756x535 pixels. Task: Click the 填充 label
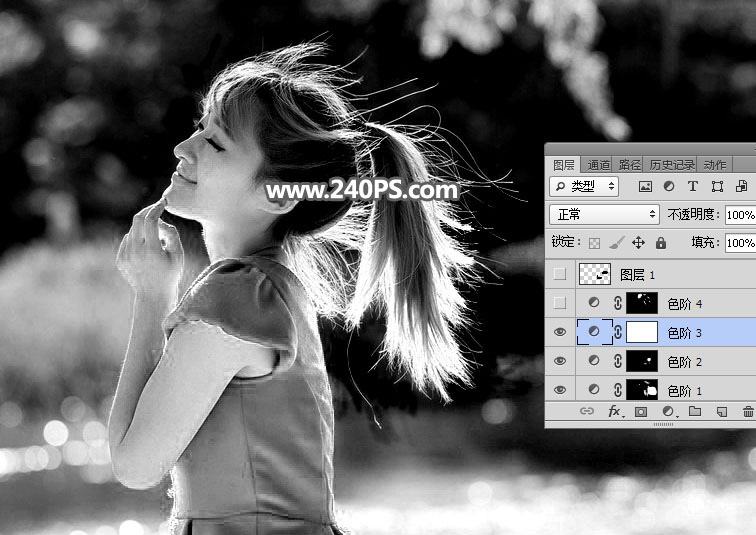(x=705, y=242)
